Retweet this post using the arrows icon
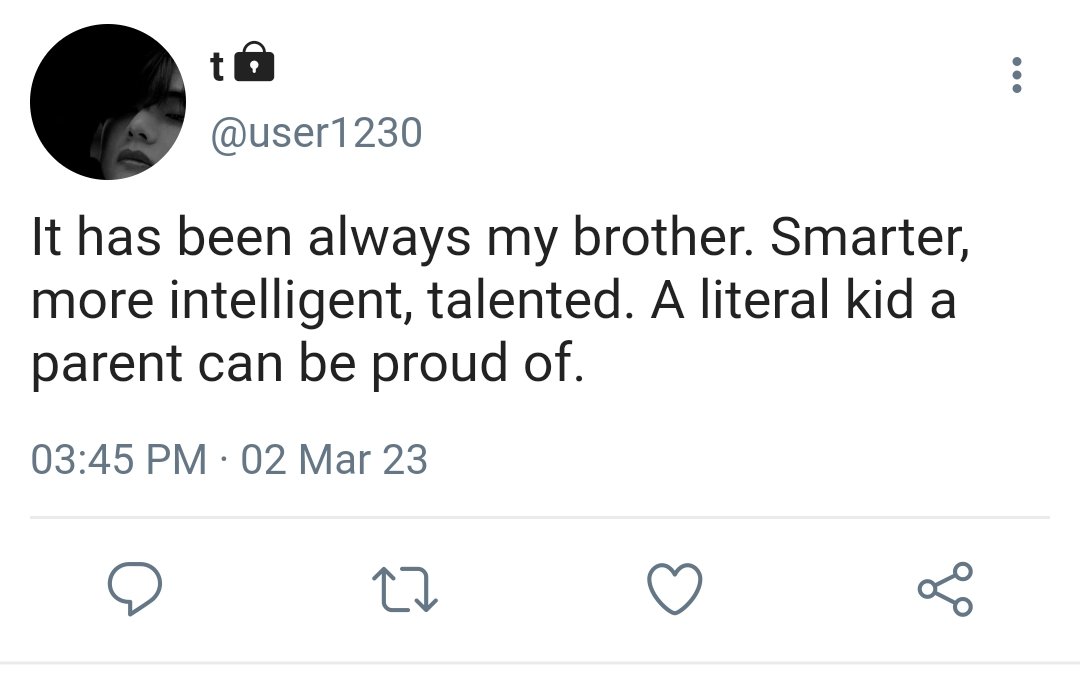1080x681 pixels. (405, 589)
